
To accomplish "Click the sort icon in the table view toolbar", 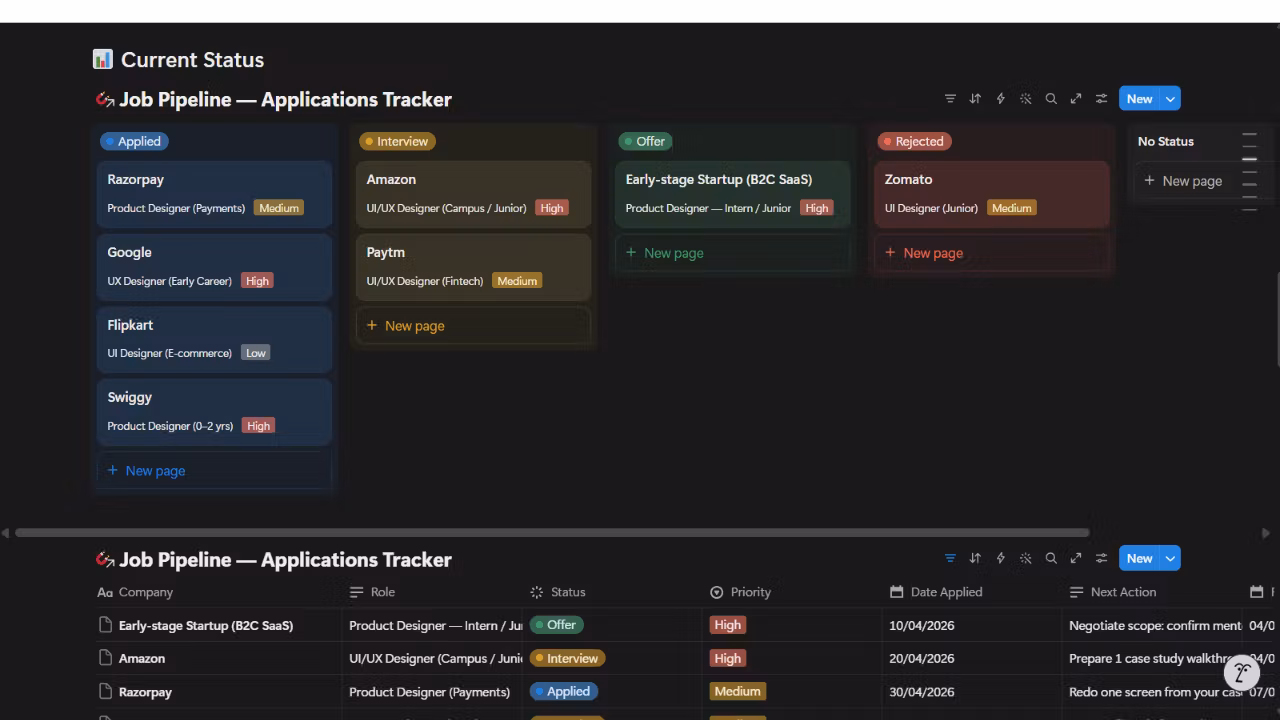I will coord(975,559).
